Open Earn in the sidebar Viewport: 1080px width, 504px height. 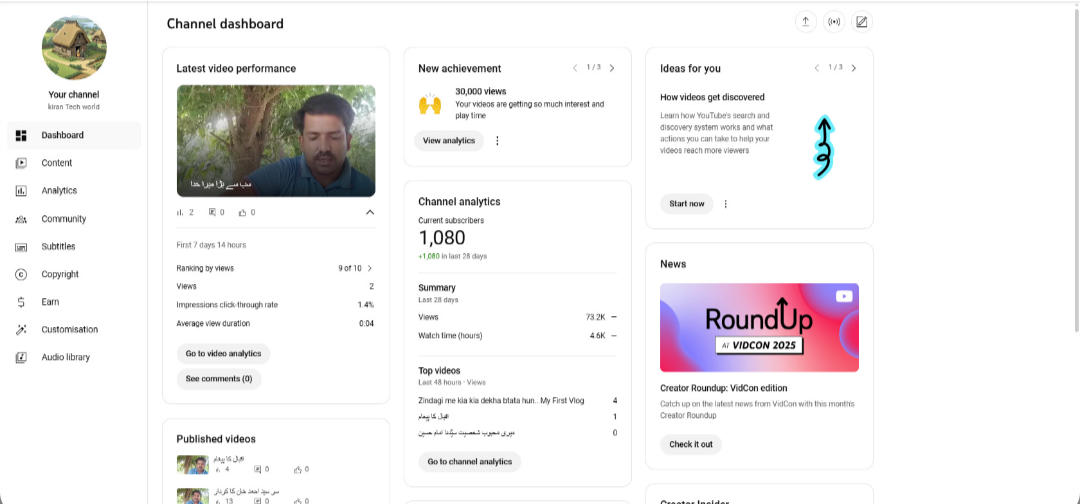pos(74,302)
